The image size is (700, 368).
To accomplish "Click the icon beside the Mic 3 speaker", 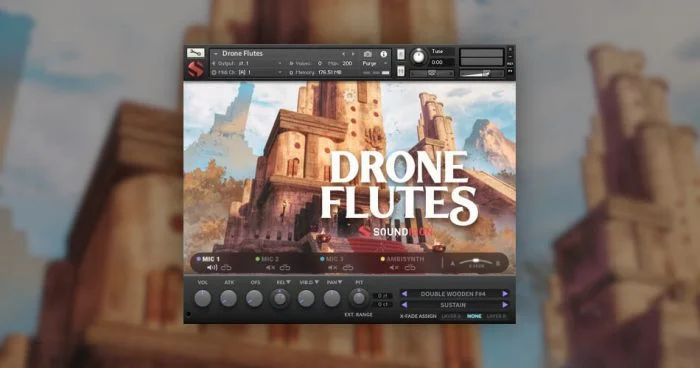I will coord(348,268).
